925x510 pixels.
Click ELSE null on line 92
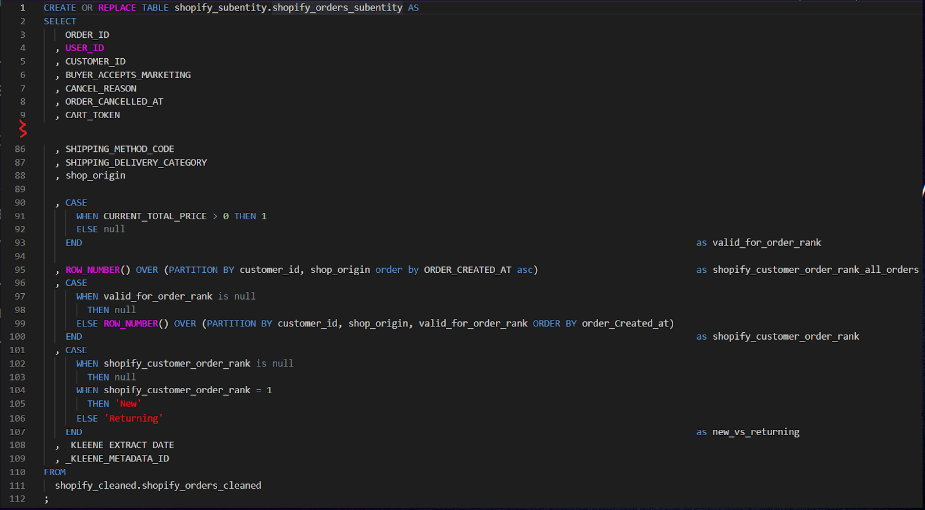pos(100,229)
